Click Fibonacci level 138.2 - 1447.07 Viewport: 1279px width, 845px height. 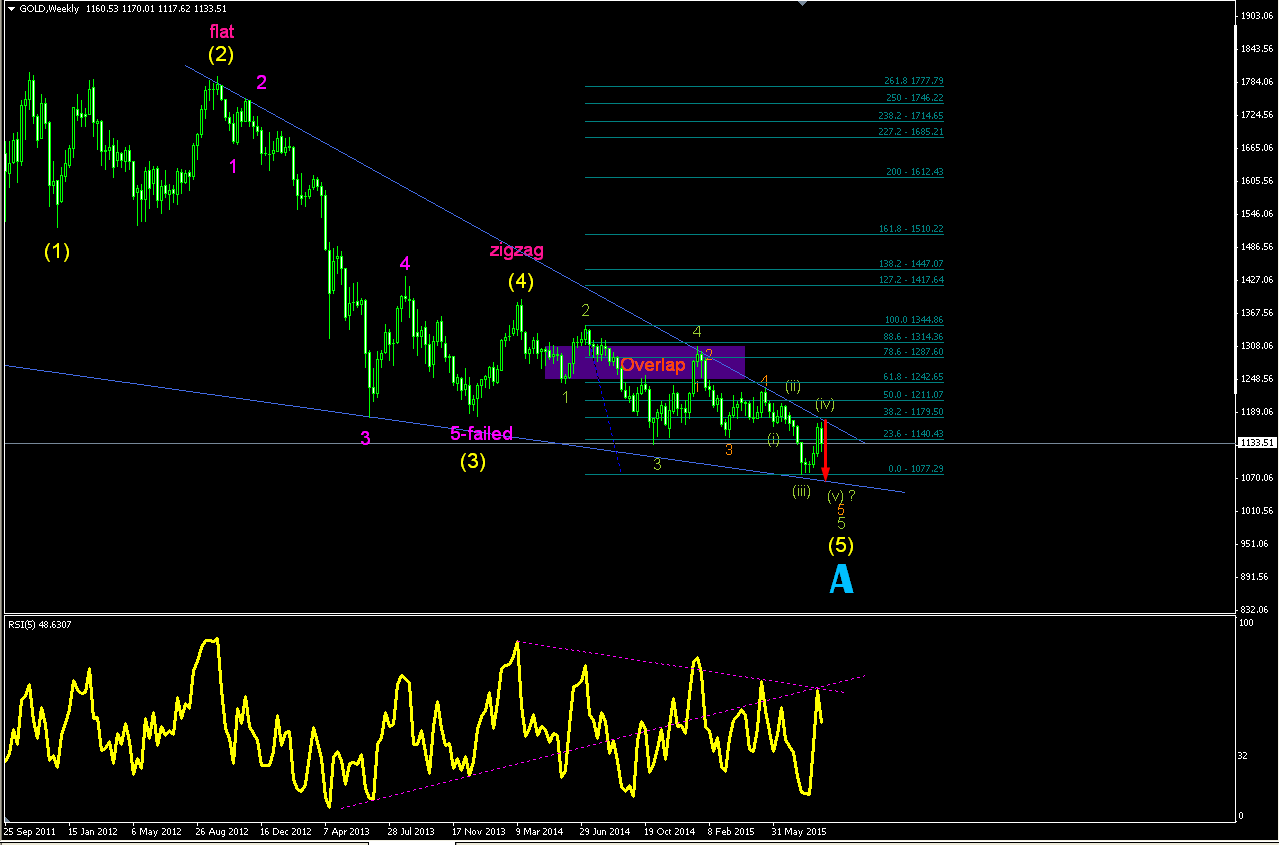point(911,264)
